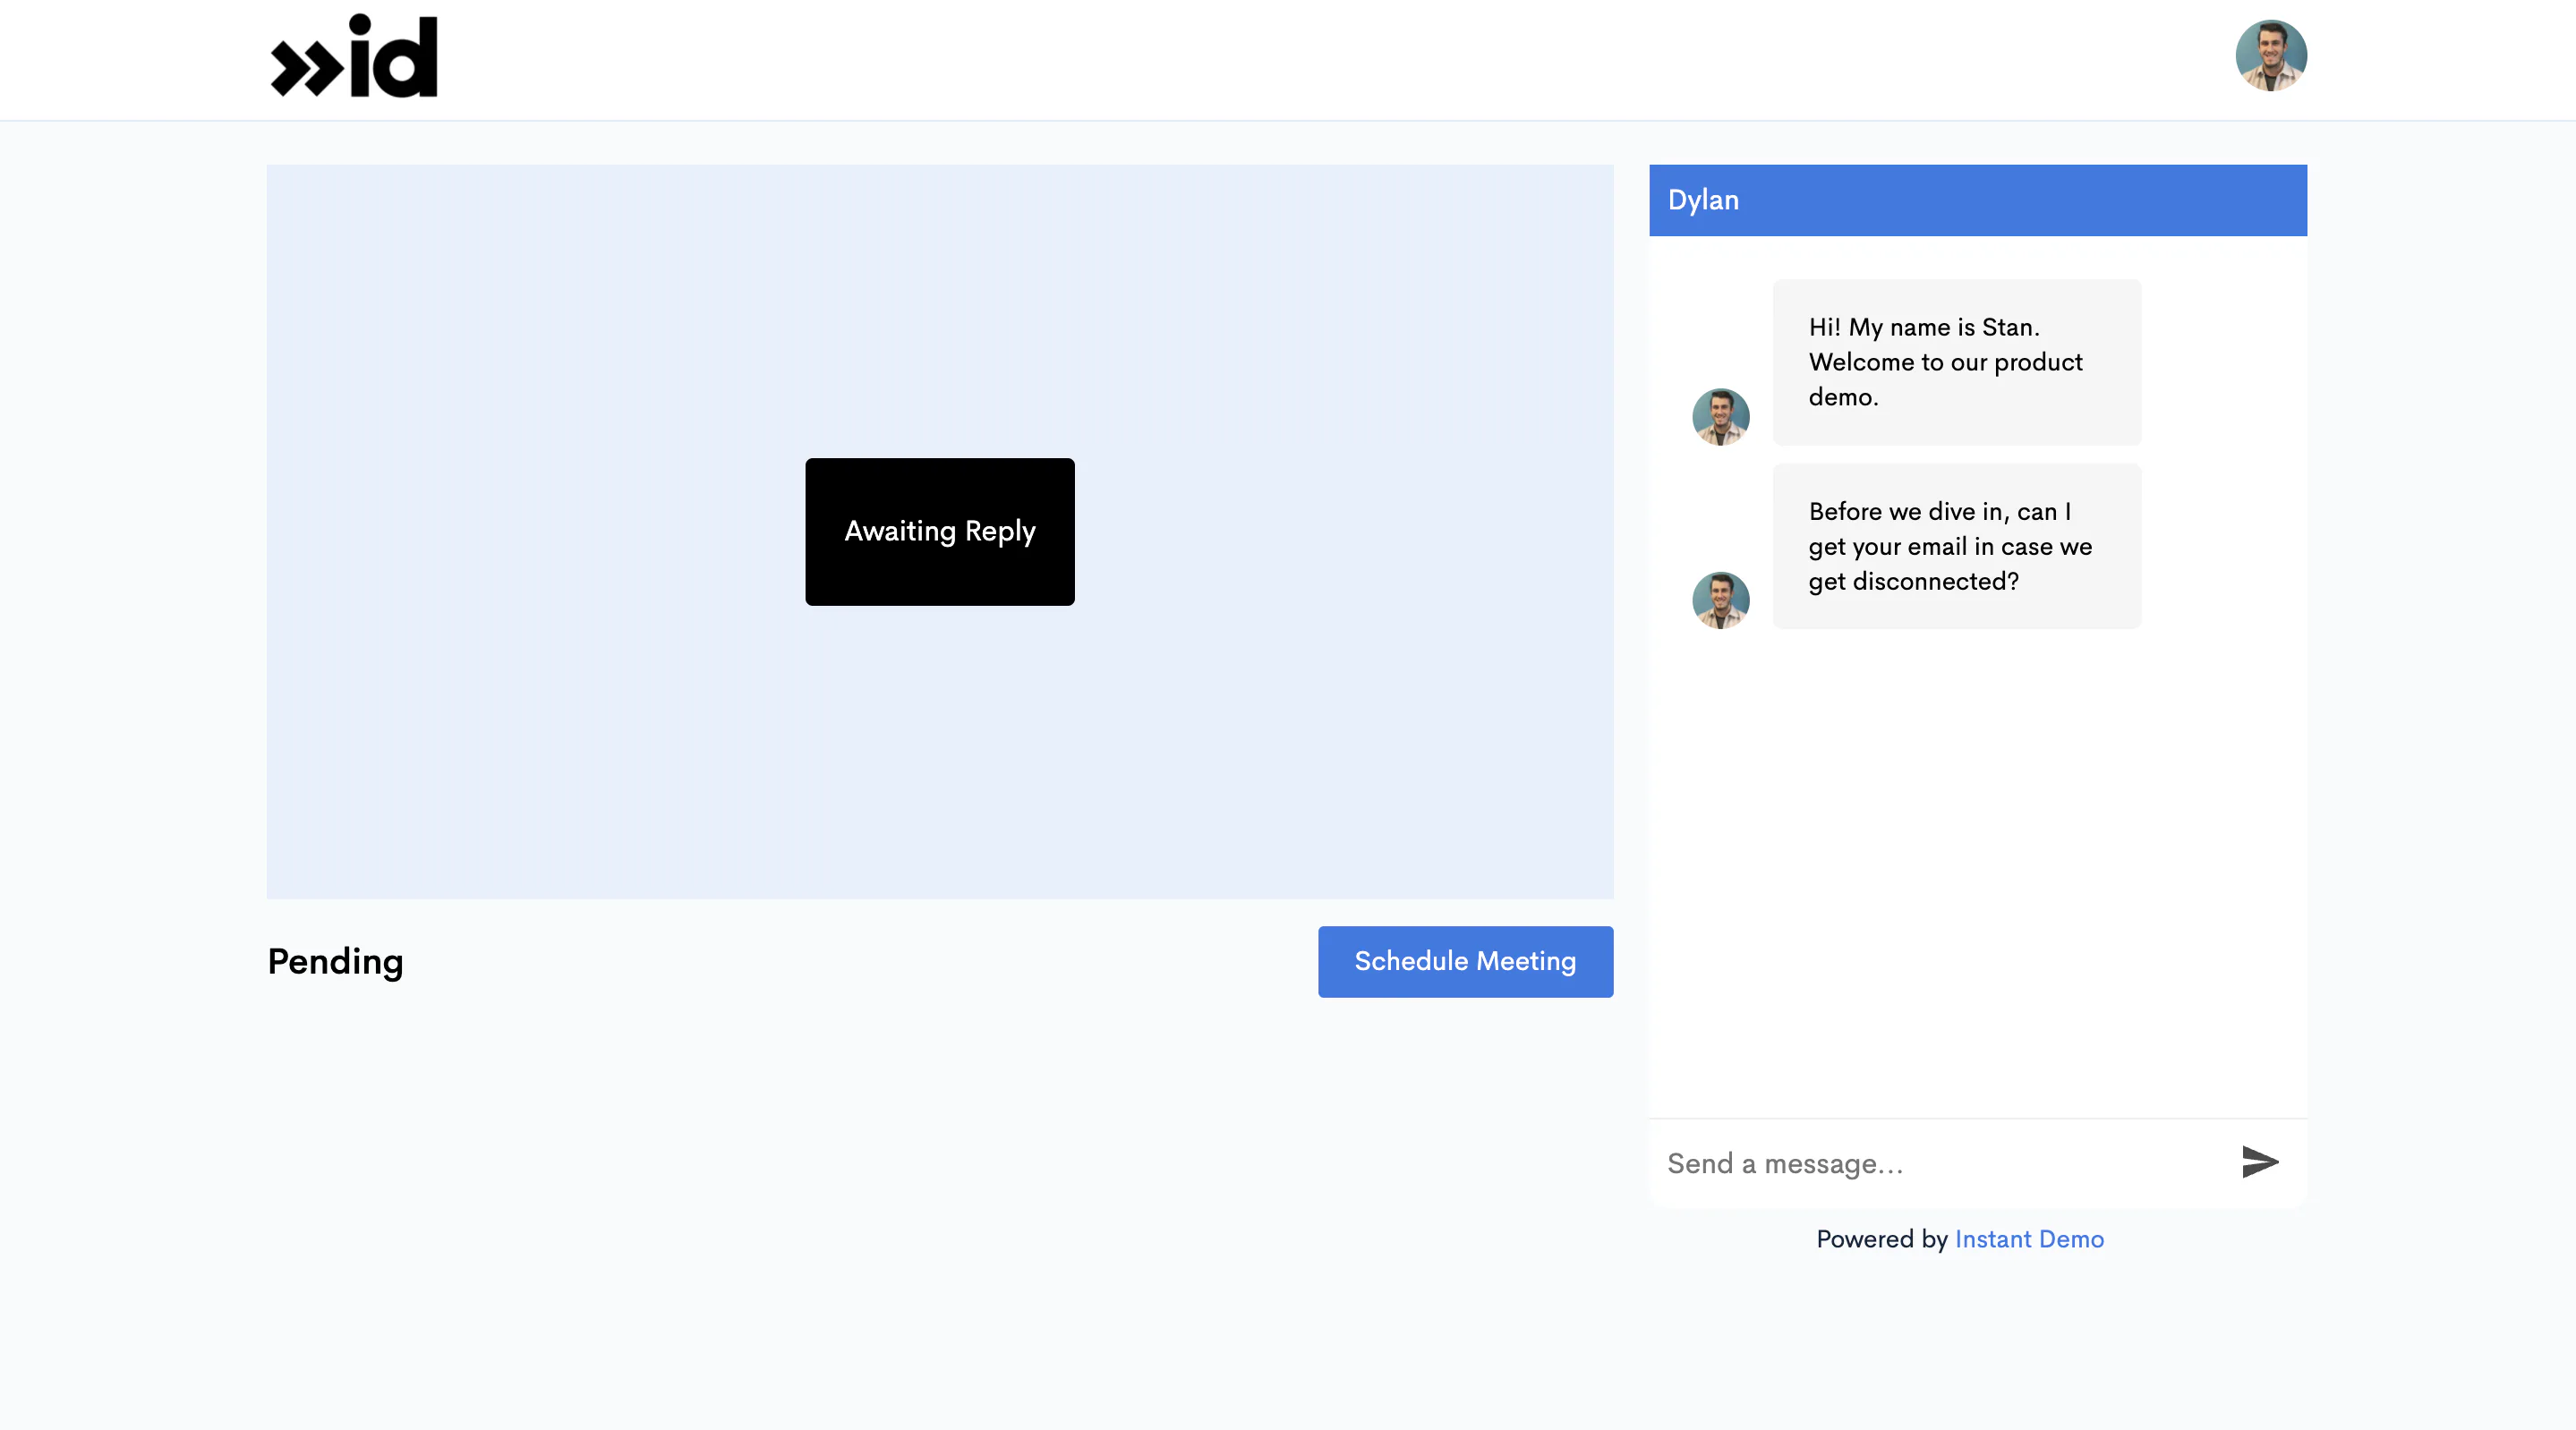Open the Instant Demo link

[2029, 1239]
